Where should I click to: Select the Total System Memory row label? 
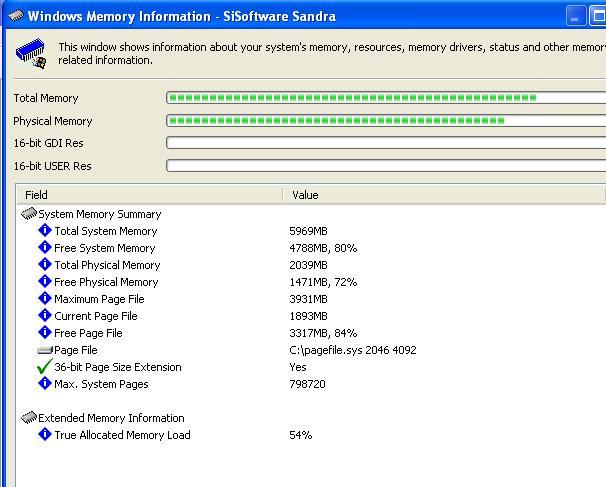(106, 231)
